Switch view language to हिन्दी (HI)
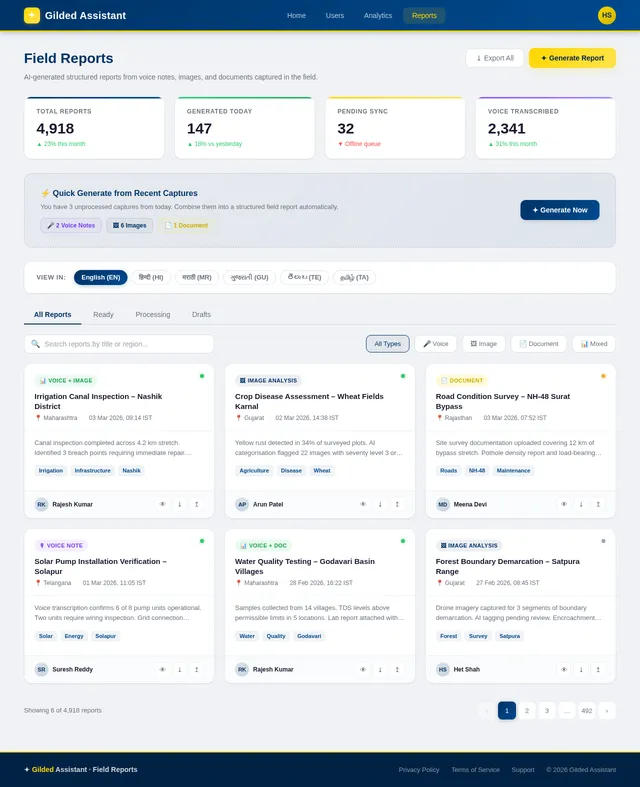 (151, 277)
